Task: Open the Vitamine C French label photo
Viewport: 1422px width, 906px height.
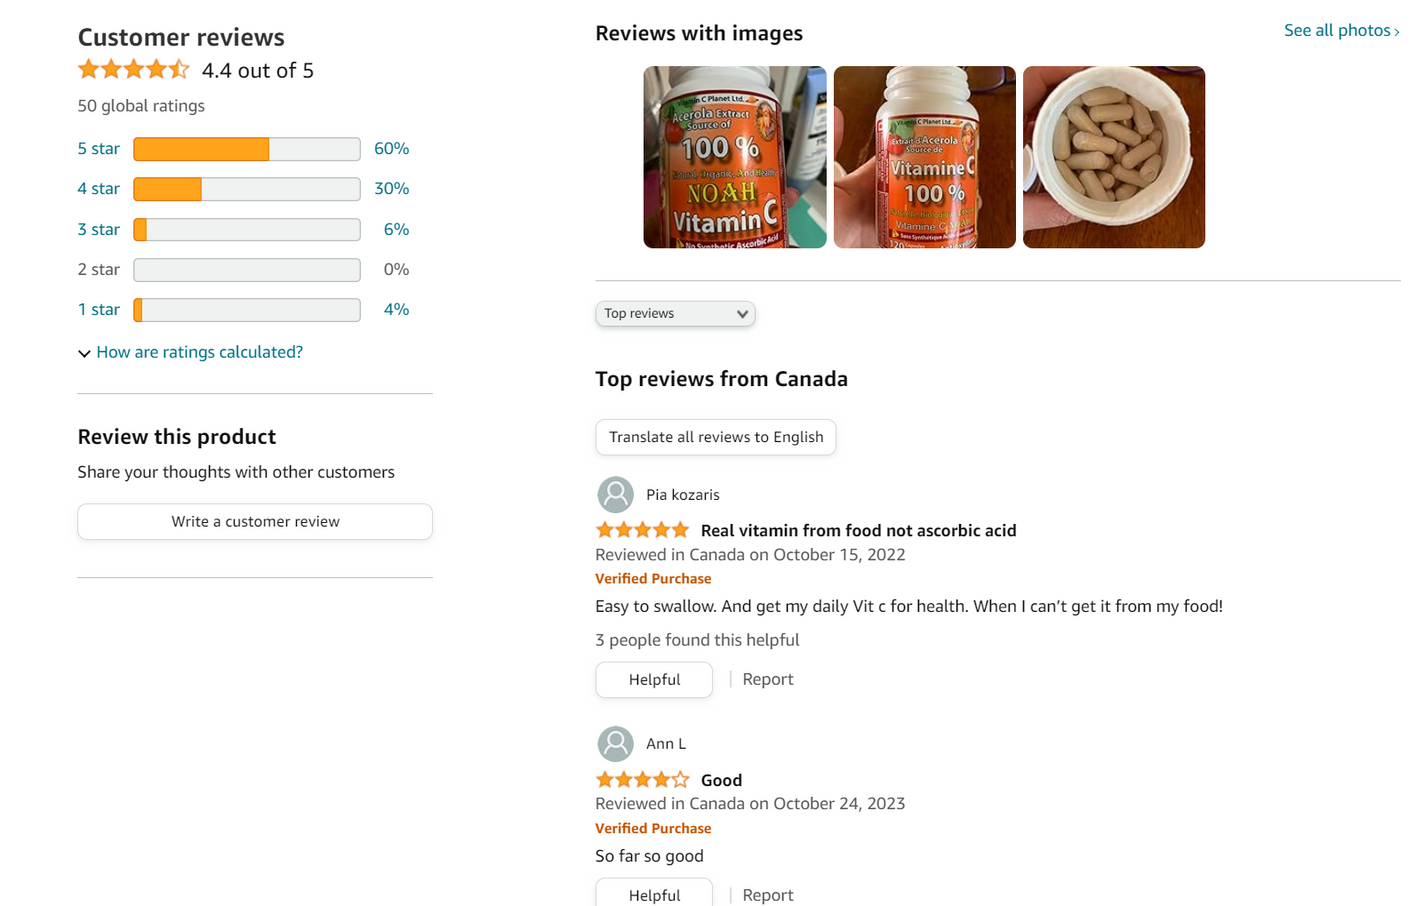Action: [924, 157]
